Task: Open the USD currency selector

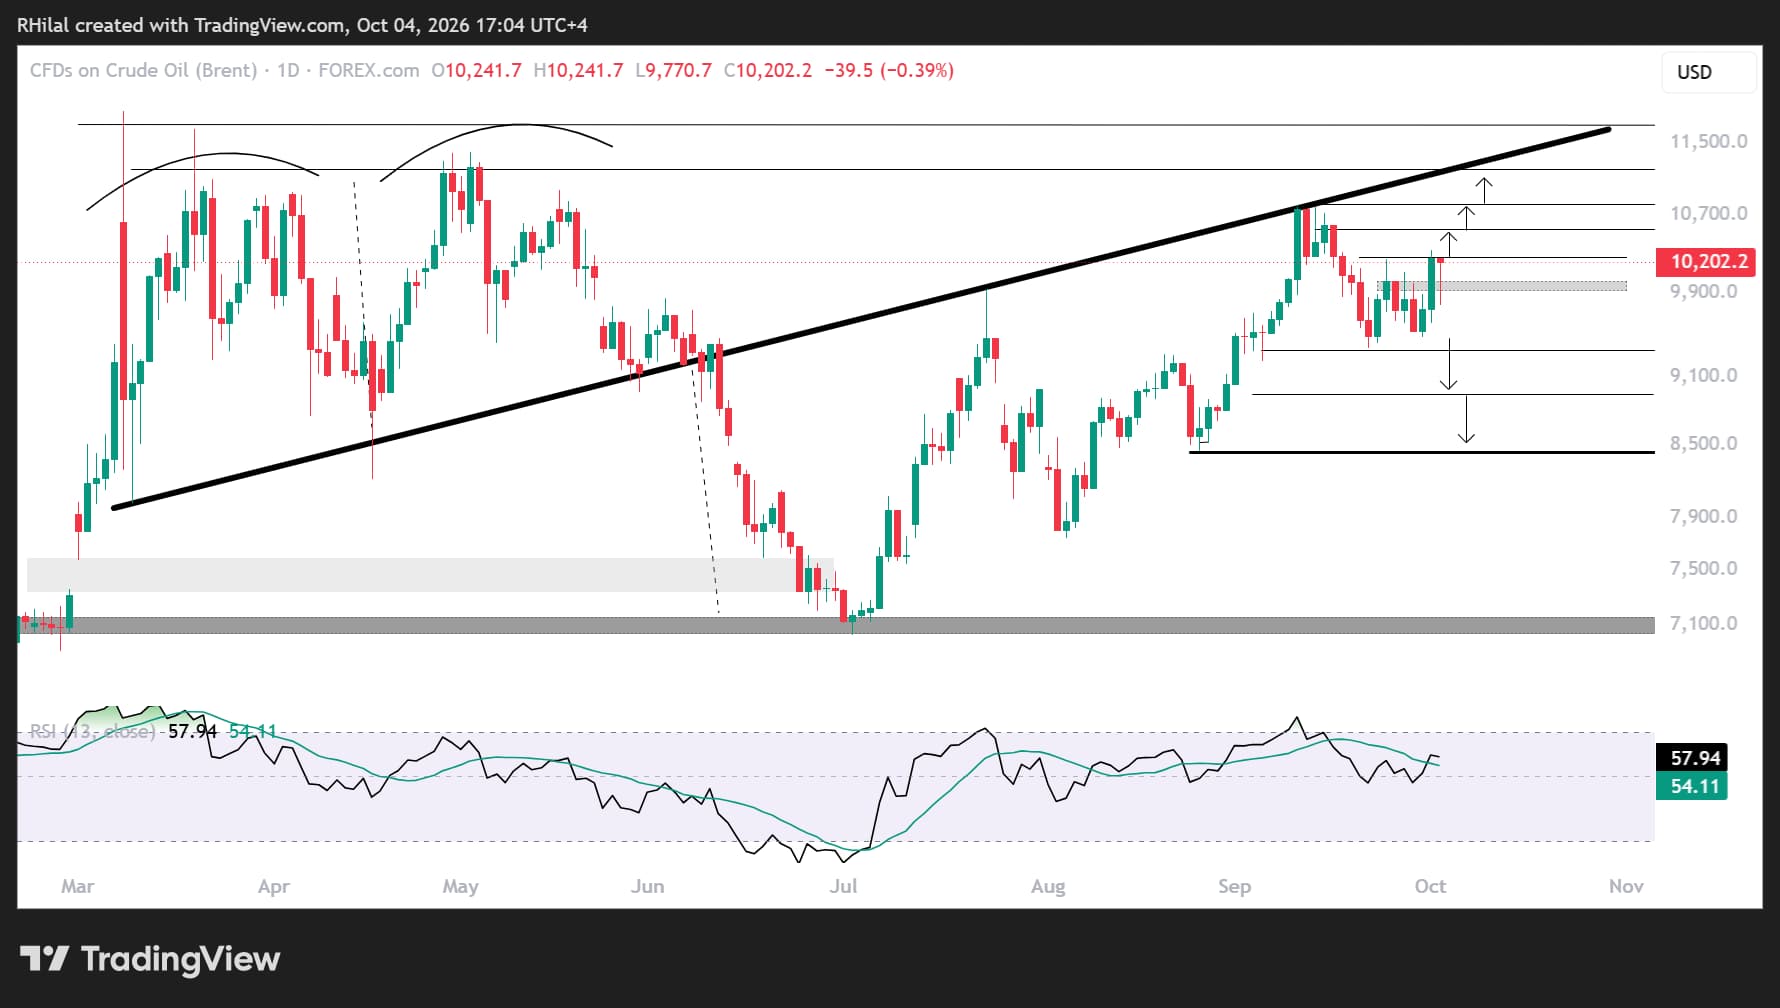Action: pyautogui.click(x=1708, y=72)
